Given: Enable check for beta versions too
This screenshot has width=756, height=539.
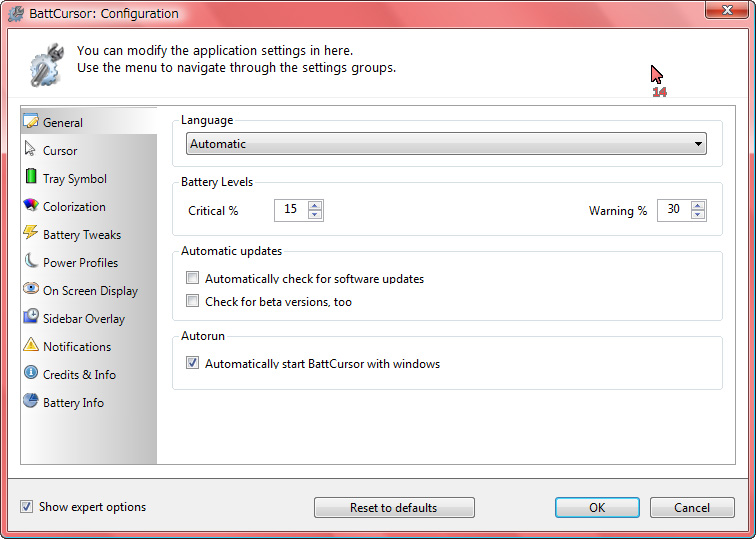Looking at the screenshot, I should coord(192,301).
